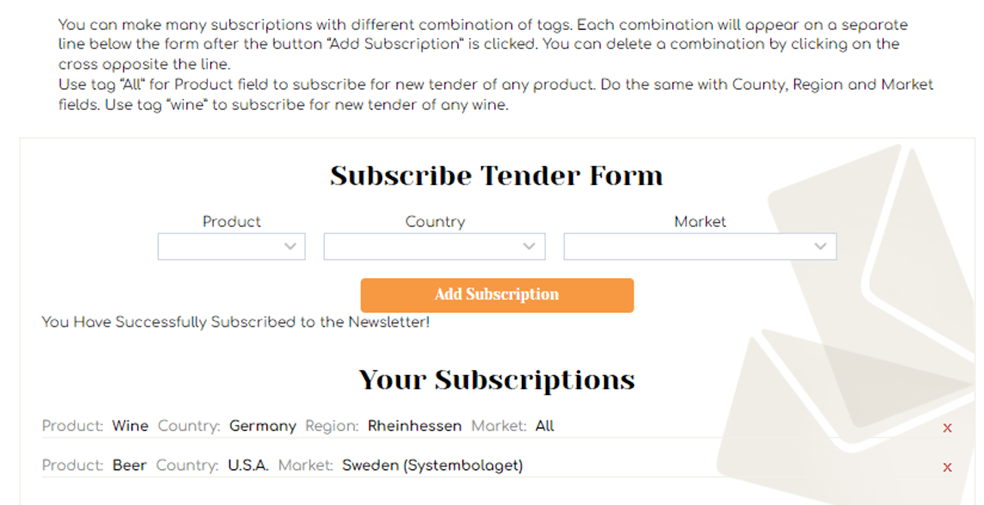Select the Subscribe Tender Form heading
The image size is (984, 505).
coord(496,176)
